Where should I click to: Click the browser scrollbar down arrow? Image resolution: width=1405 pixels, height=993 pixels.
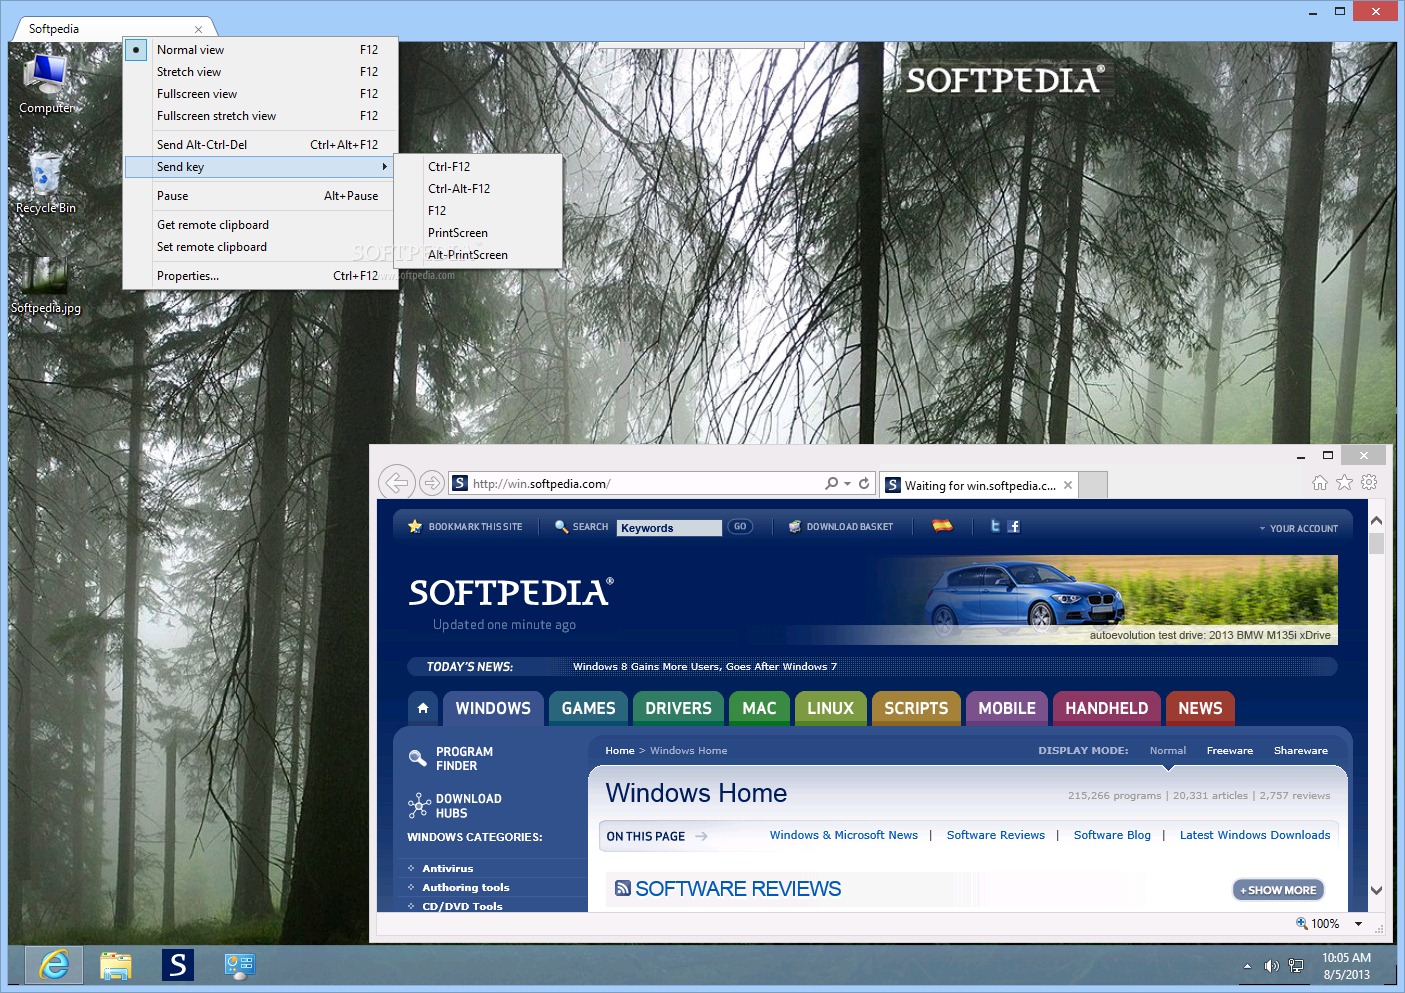(1377, 889)
